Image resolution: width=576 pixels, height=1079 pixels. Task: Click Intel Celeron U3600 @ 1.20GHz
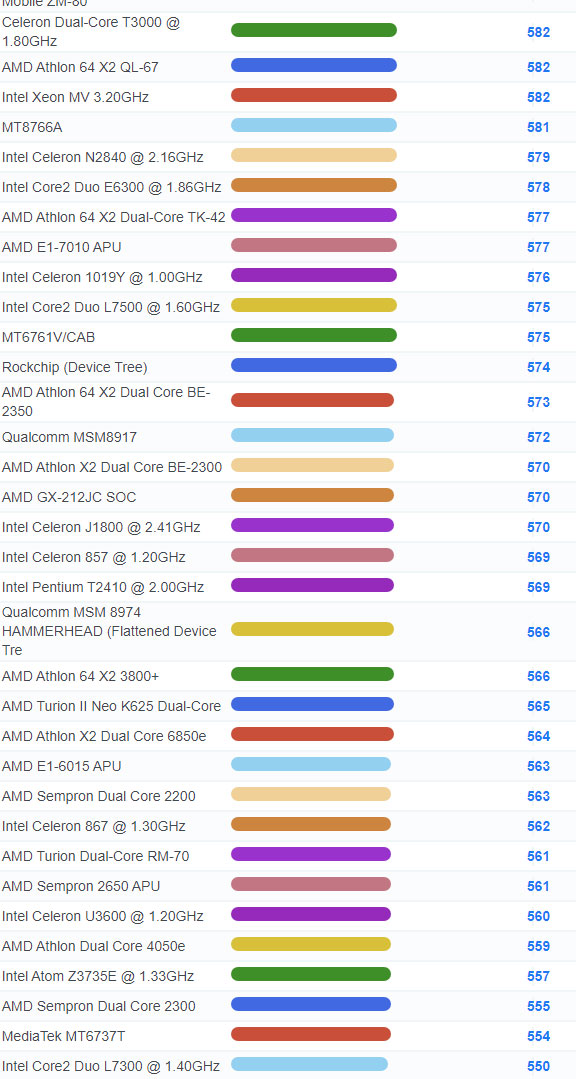[x=103, y=917]
